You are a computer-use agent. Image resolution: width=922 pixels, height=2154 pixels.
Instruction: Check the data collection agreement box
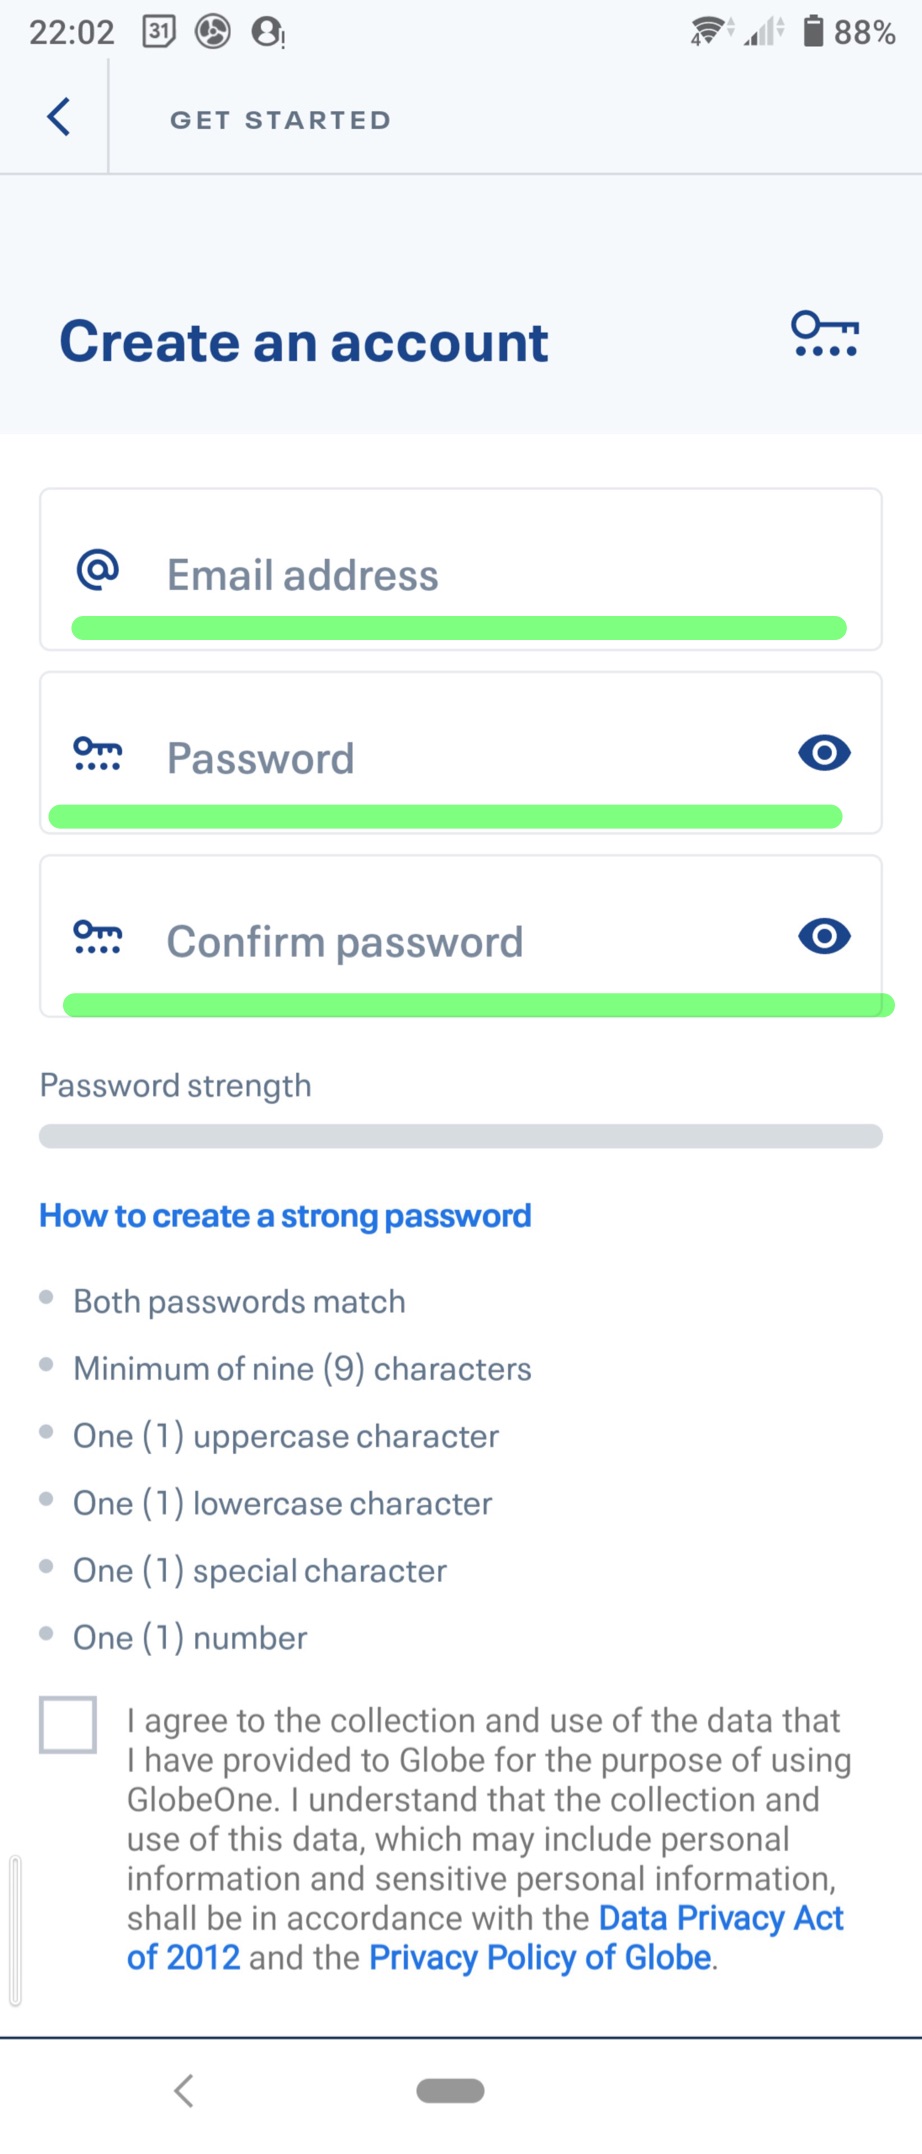pos(68,1725)
